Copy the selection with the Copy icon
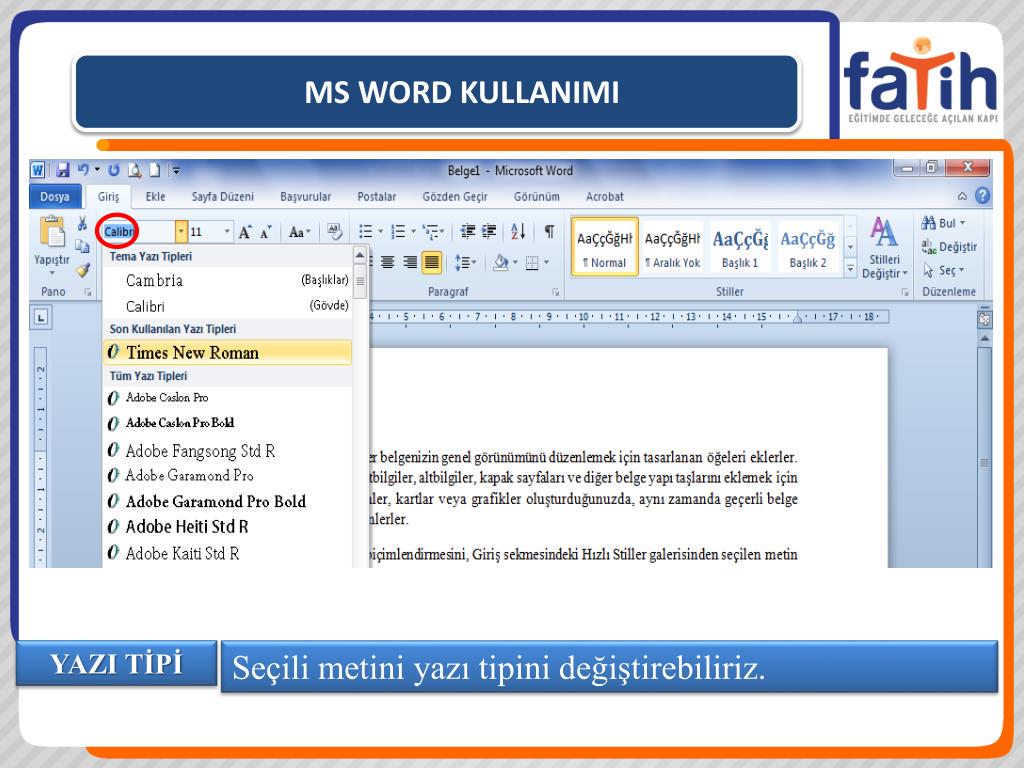1024x768 pixels. pyautogui.click(x=82, y=246)
